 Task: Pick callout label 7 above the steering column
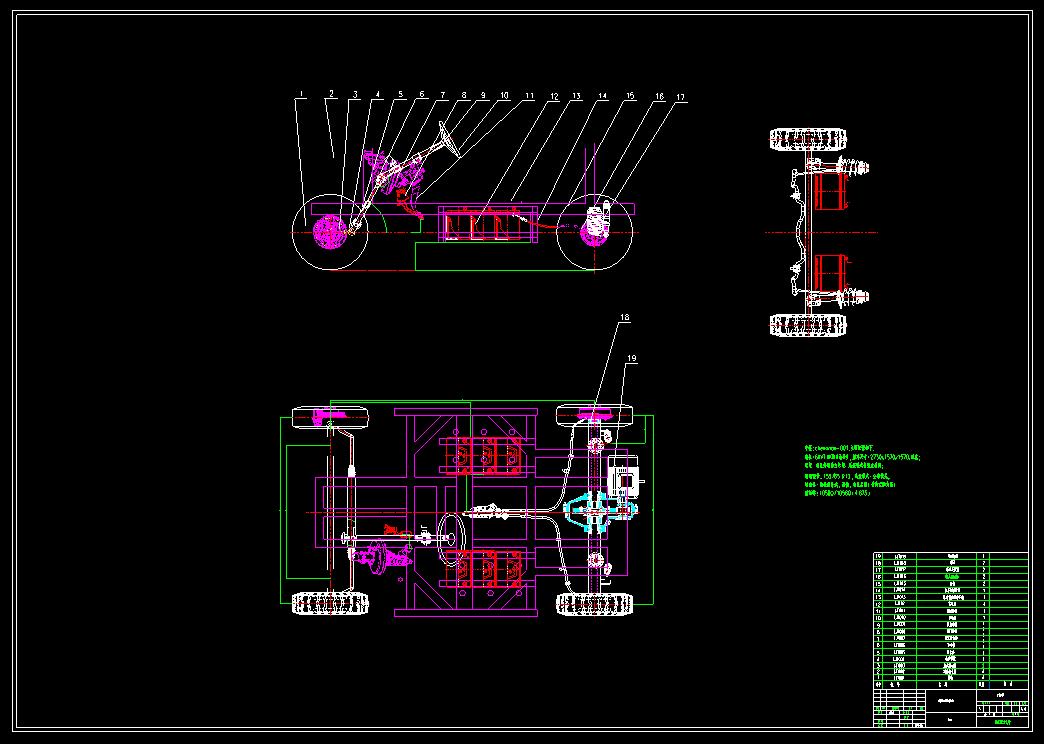click(x=443, y=95)
